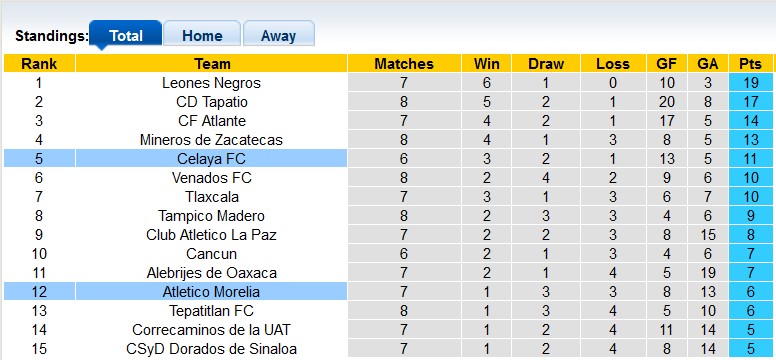Screen dimensions: 776x360
Task: Open the Tepatitlan FC team link
Action: click(211, 310)
